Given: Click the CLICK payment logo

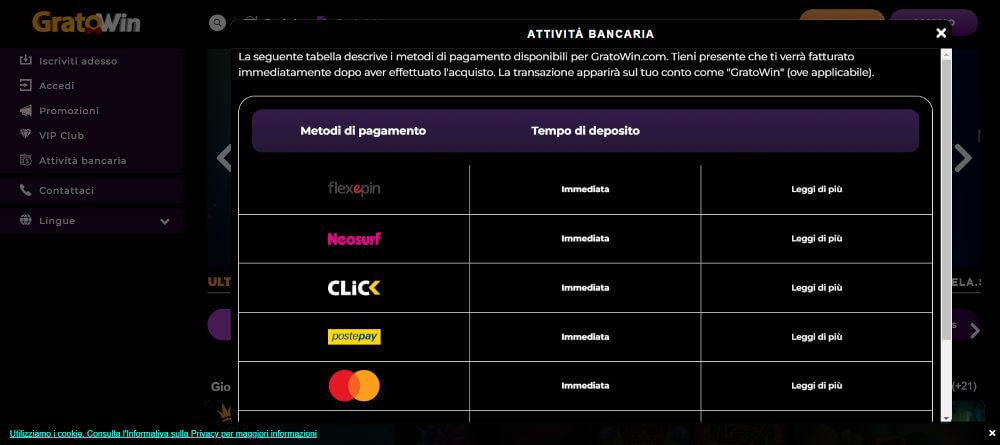Looking at the screenshot, I should point(354,288).
